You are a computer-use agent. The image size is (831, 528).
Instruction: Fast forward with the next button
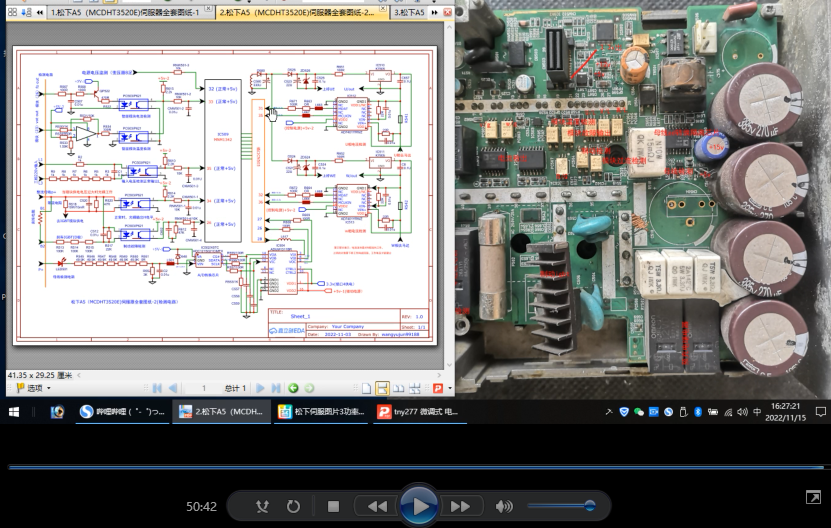(x=461, y=506)
